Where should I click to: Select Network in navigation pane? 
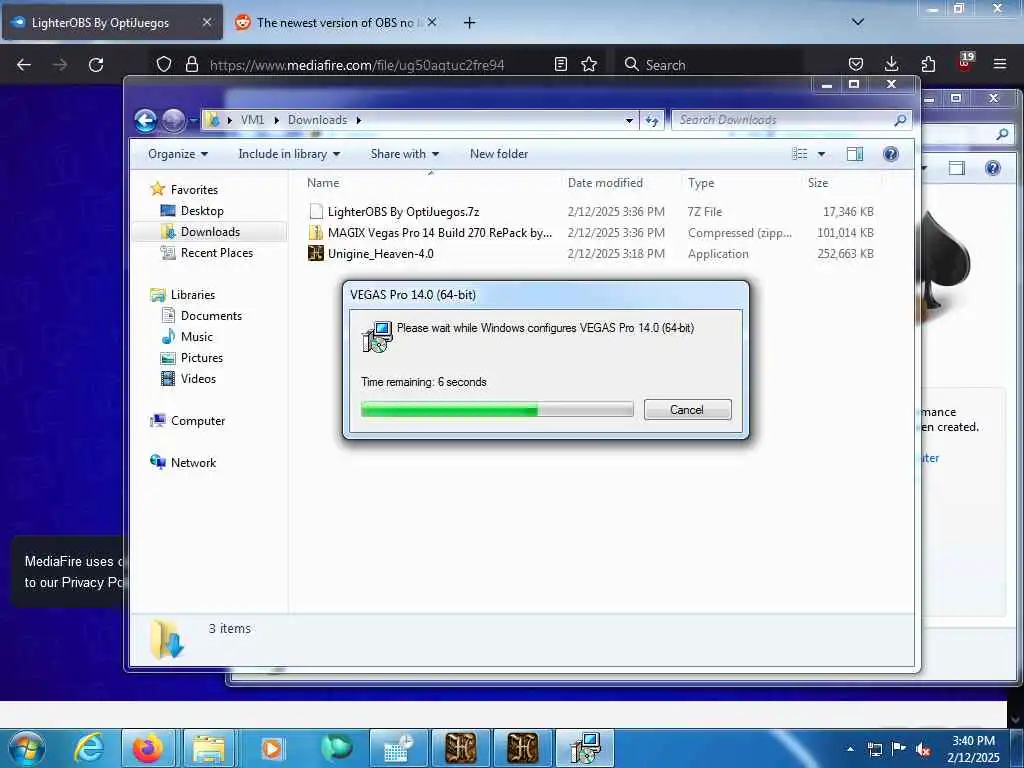click(x=193, y=462)
